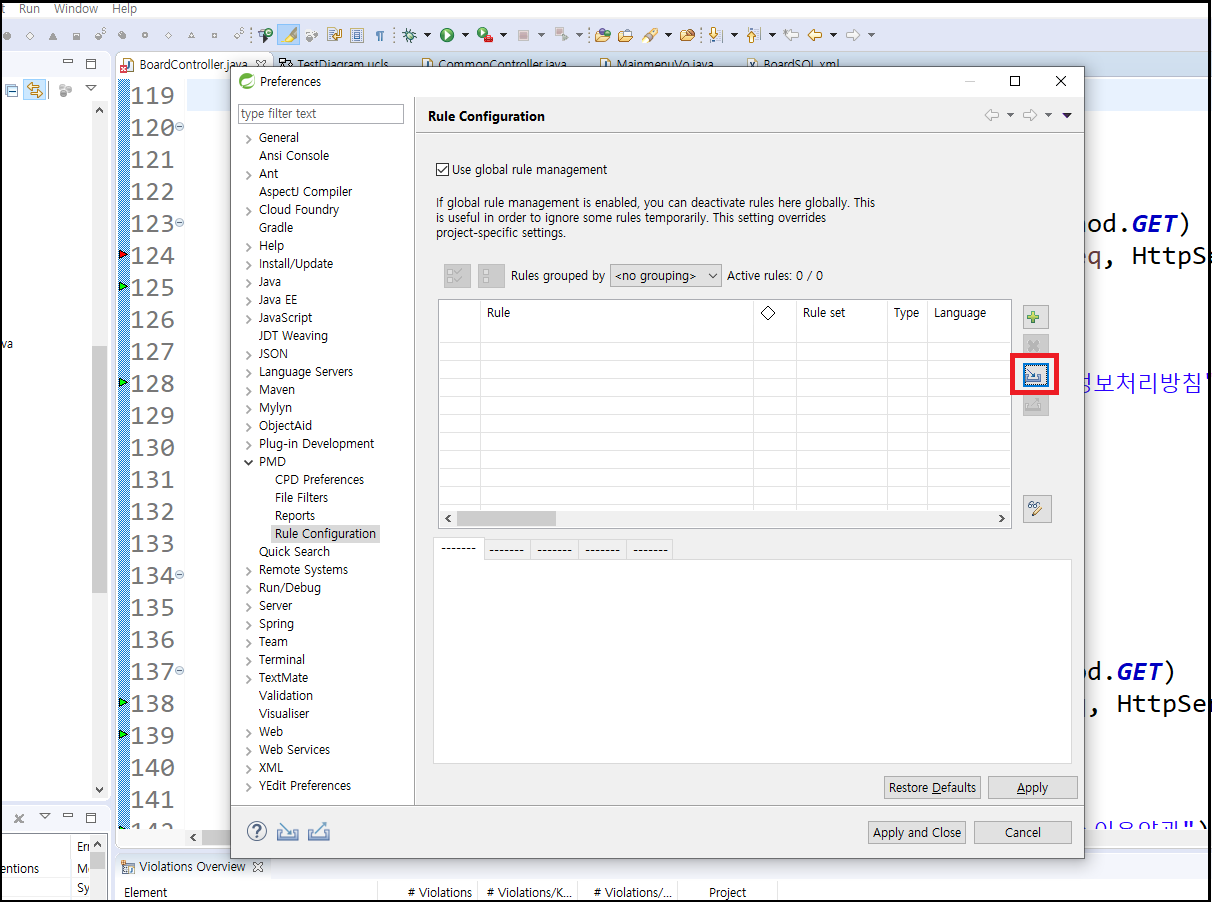Click Restore Defaults button
The height and width of the screenshot is (902, 1212).
click(x=932, y=788)
